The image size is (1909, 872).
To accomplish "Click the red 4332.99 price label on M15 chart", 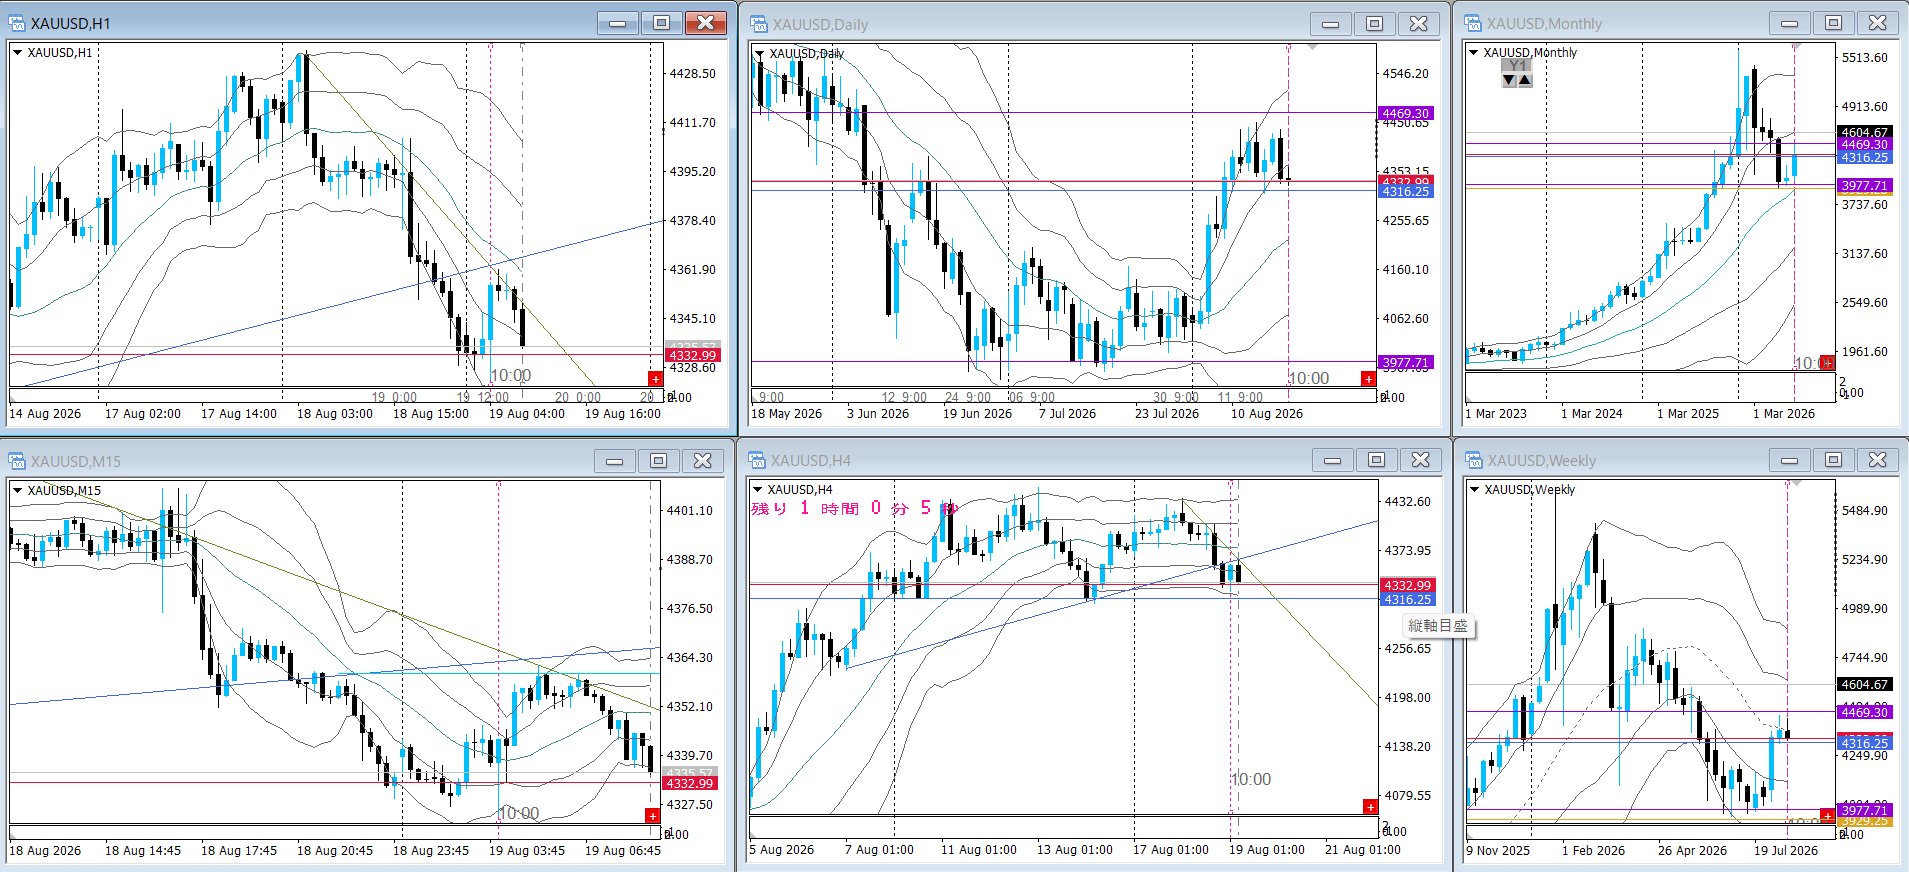I will 690,784.
